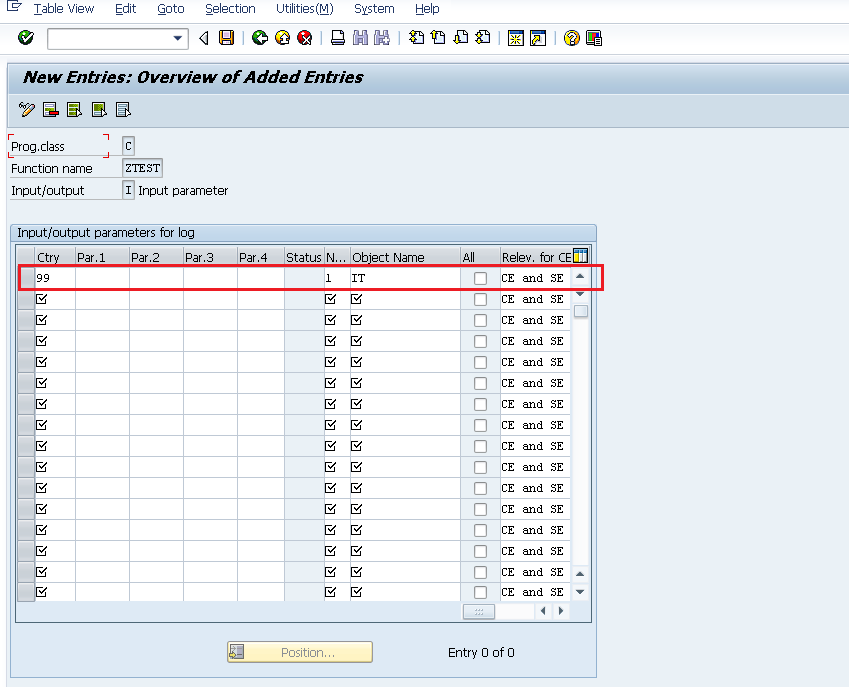Viewport: 849px width, 687px height.
Task: Open the Help menu
Action: click(427, 9)
